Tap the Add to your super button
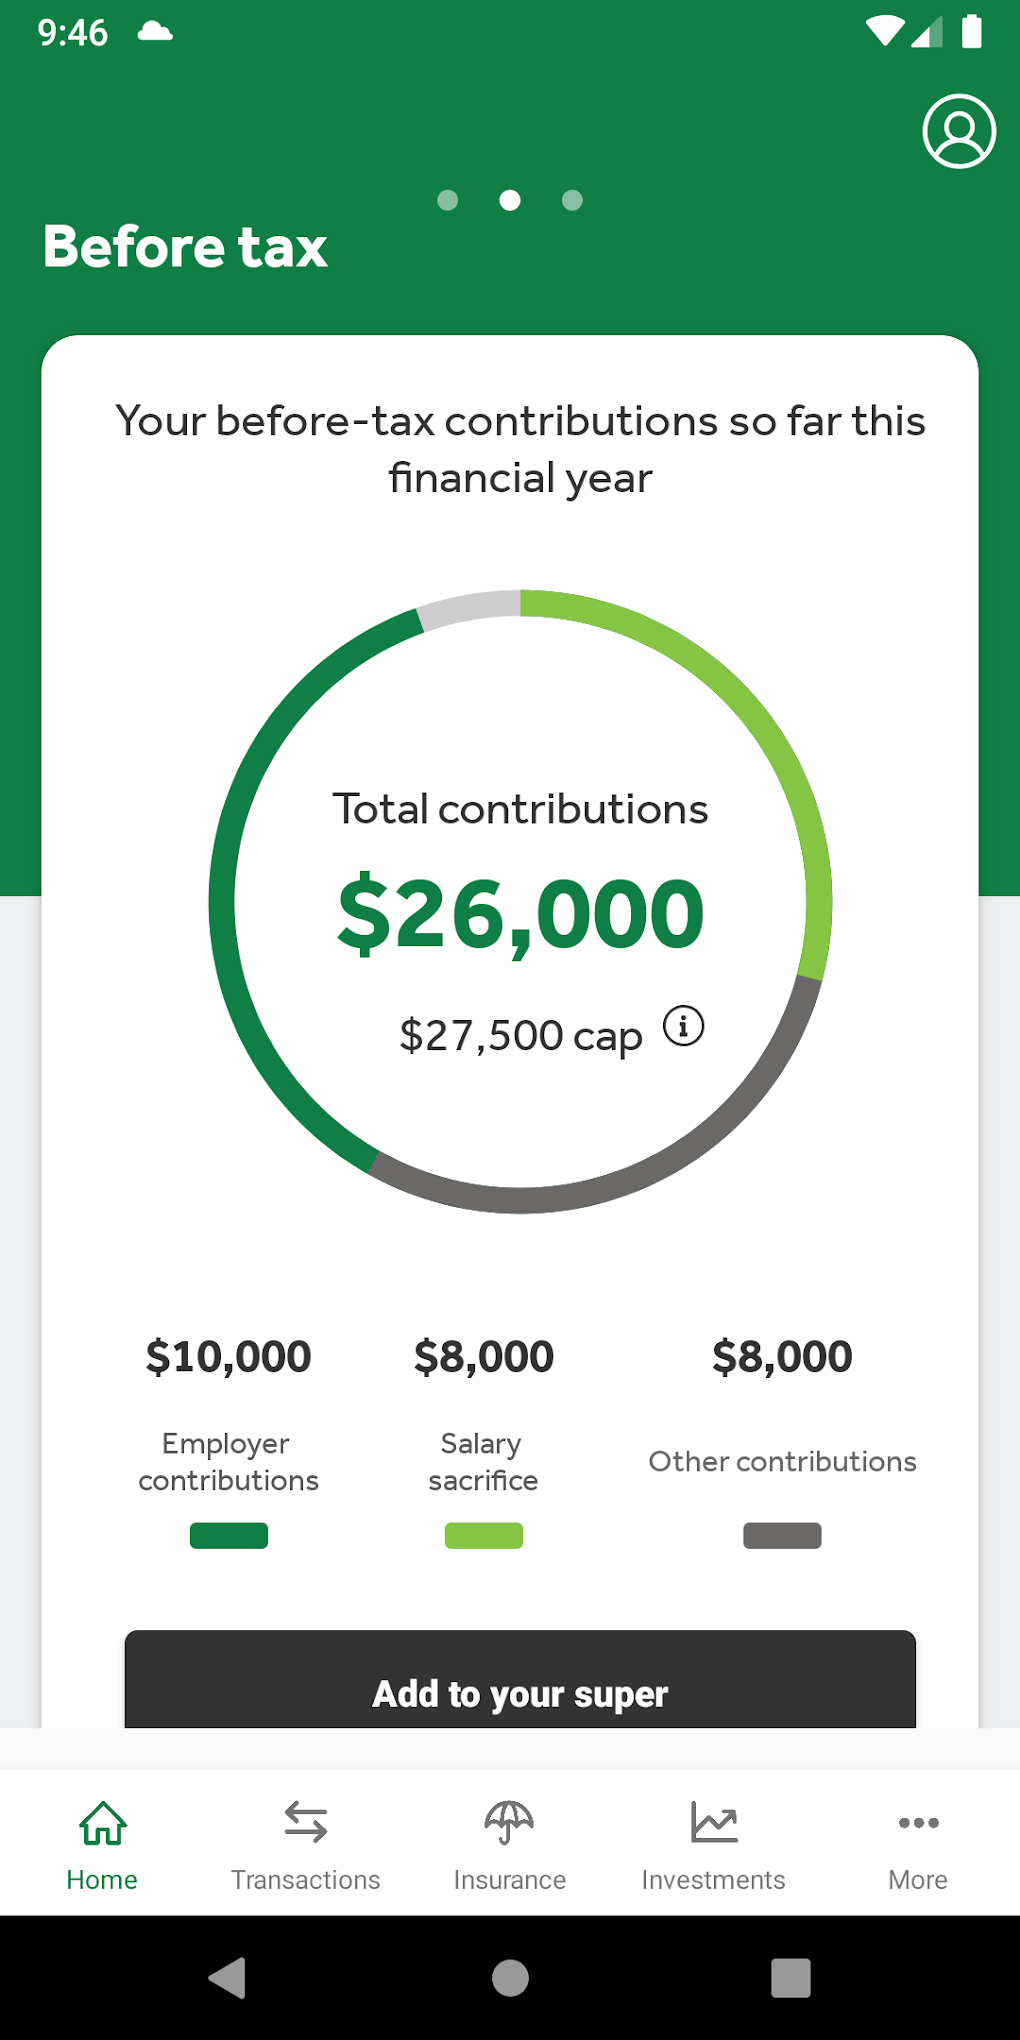Screen dimensions: 1020x2040 (x=519, y=1692)
